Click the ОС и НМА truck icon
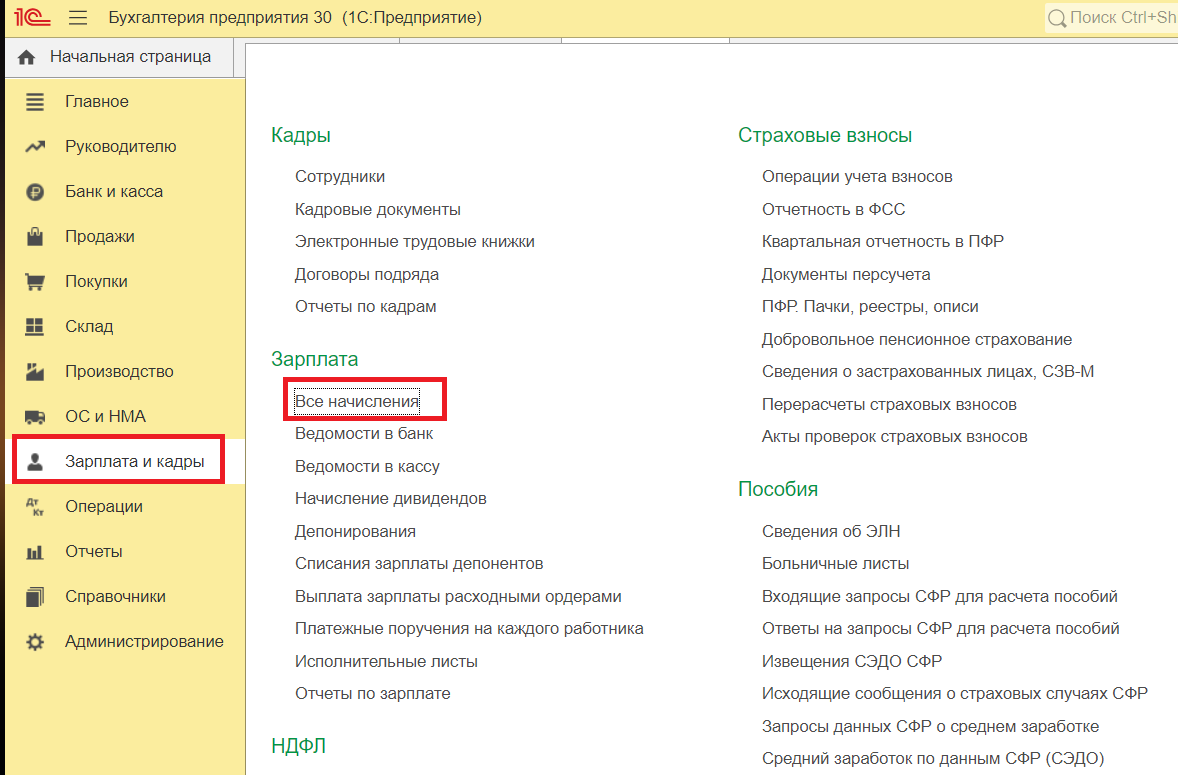This screenshot has height=775, width=1178. 35,417
